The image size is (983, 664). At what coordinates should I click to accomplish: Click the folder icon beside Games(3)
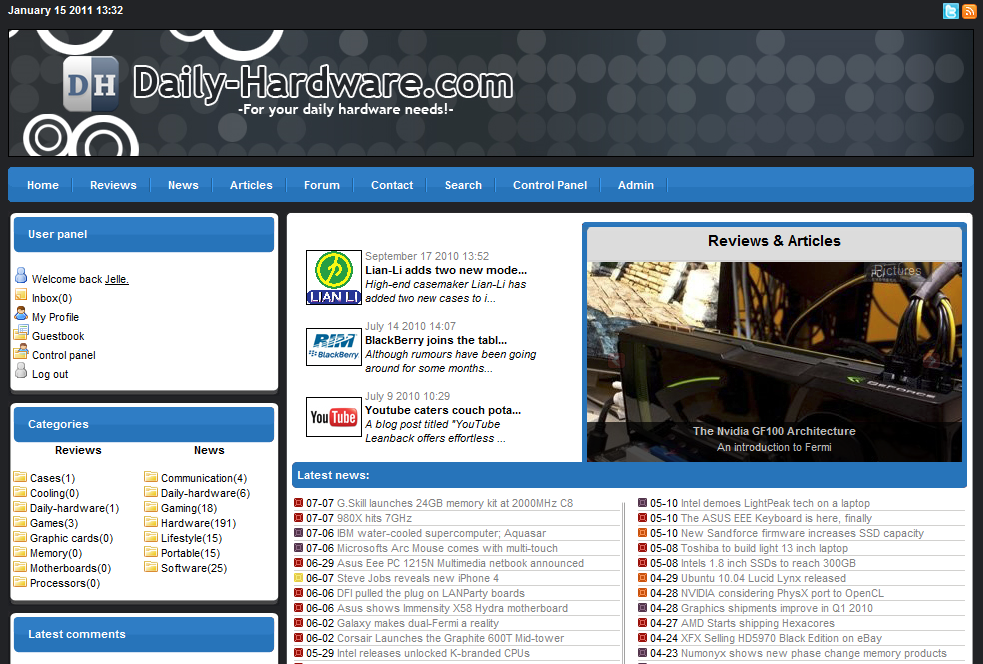pos(20,522)
